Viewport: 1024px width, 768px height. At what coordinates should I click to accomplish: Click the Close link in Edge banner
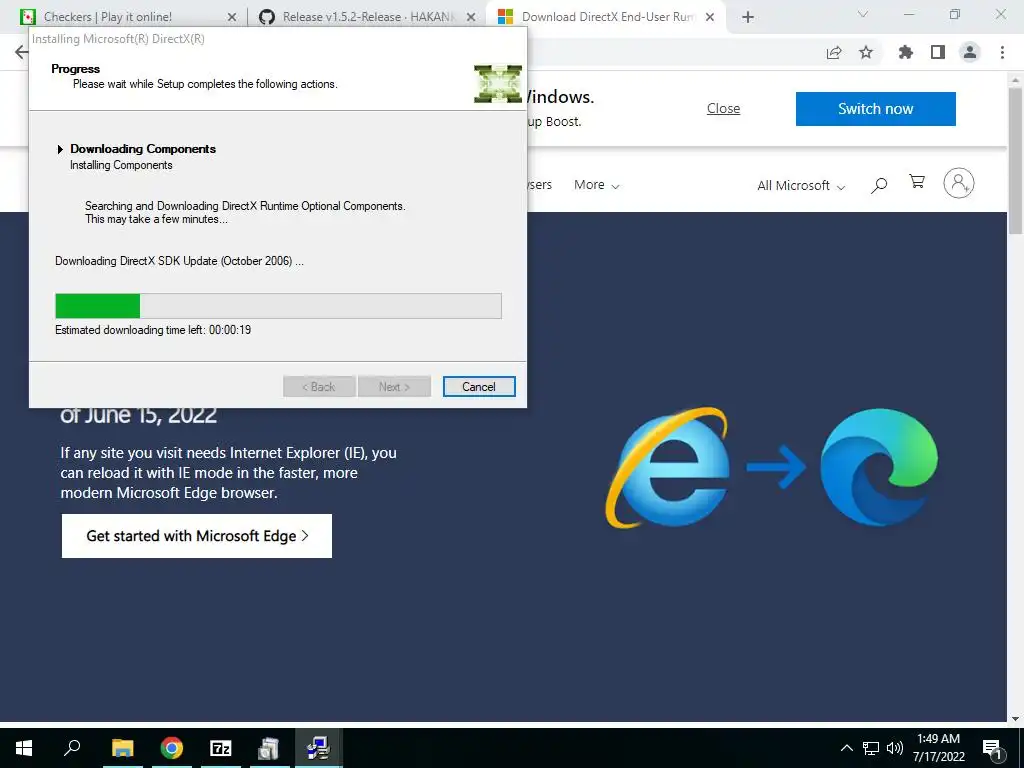point(724,108)
